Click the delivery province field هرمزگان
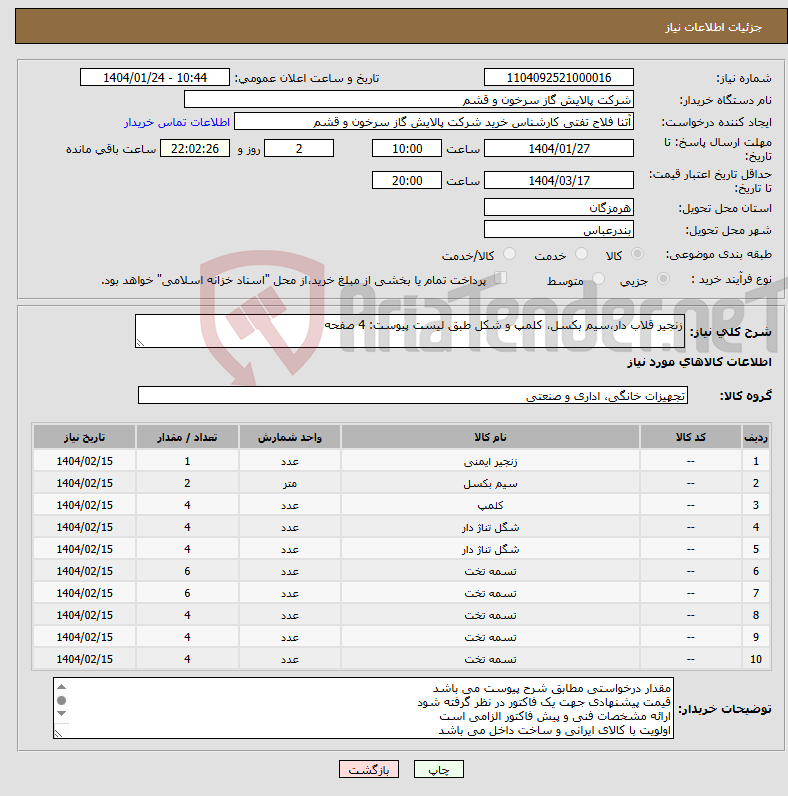 559,208
